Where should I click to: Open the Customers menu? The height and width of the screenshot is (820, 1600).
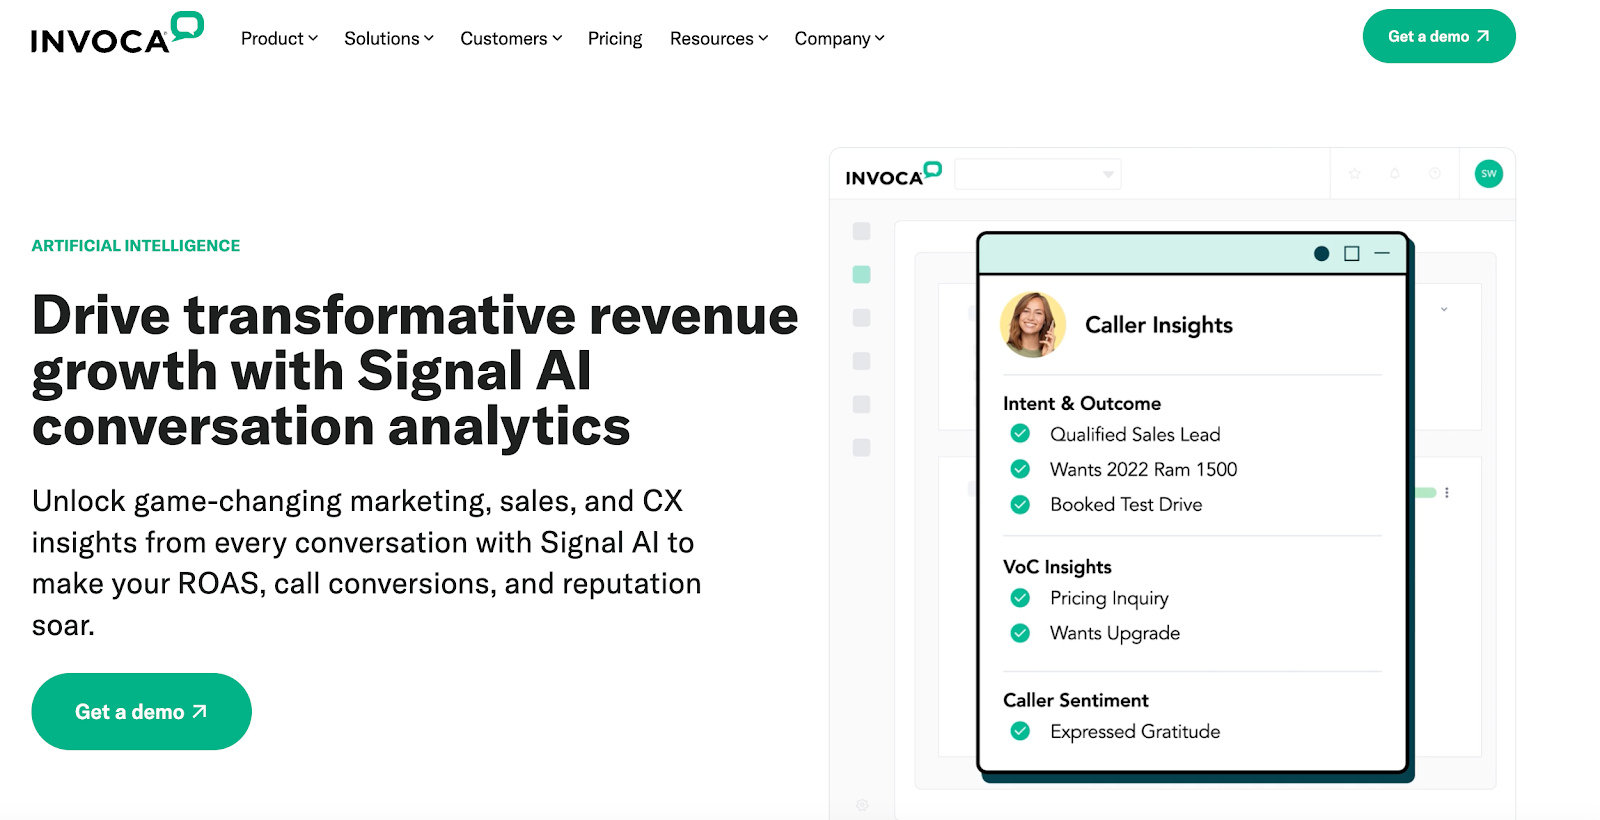[x=511, y=38]
